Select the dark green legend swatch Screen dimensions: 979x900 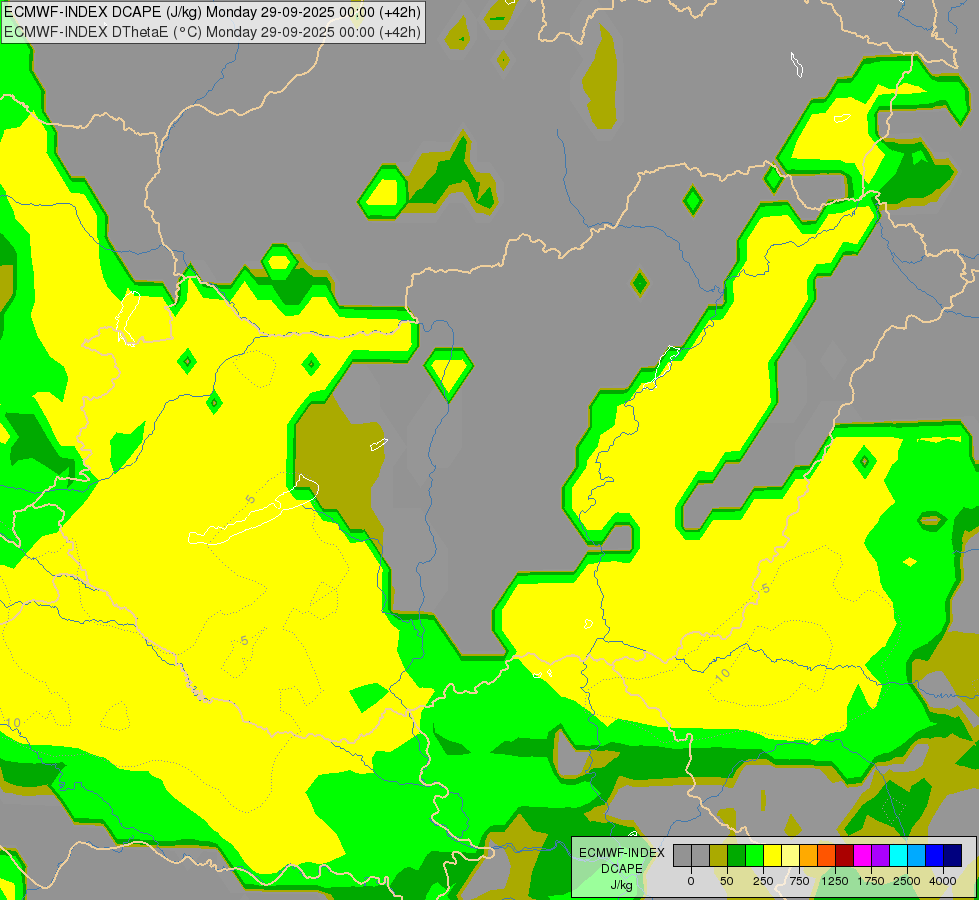pyautogui.click(x=736, y=855)
